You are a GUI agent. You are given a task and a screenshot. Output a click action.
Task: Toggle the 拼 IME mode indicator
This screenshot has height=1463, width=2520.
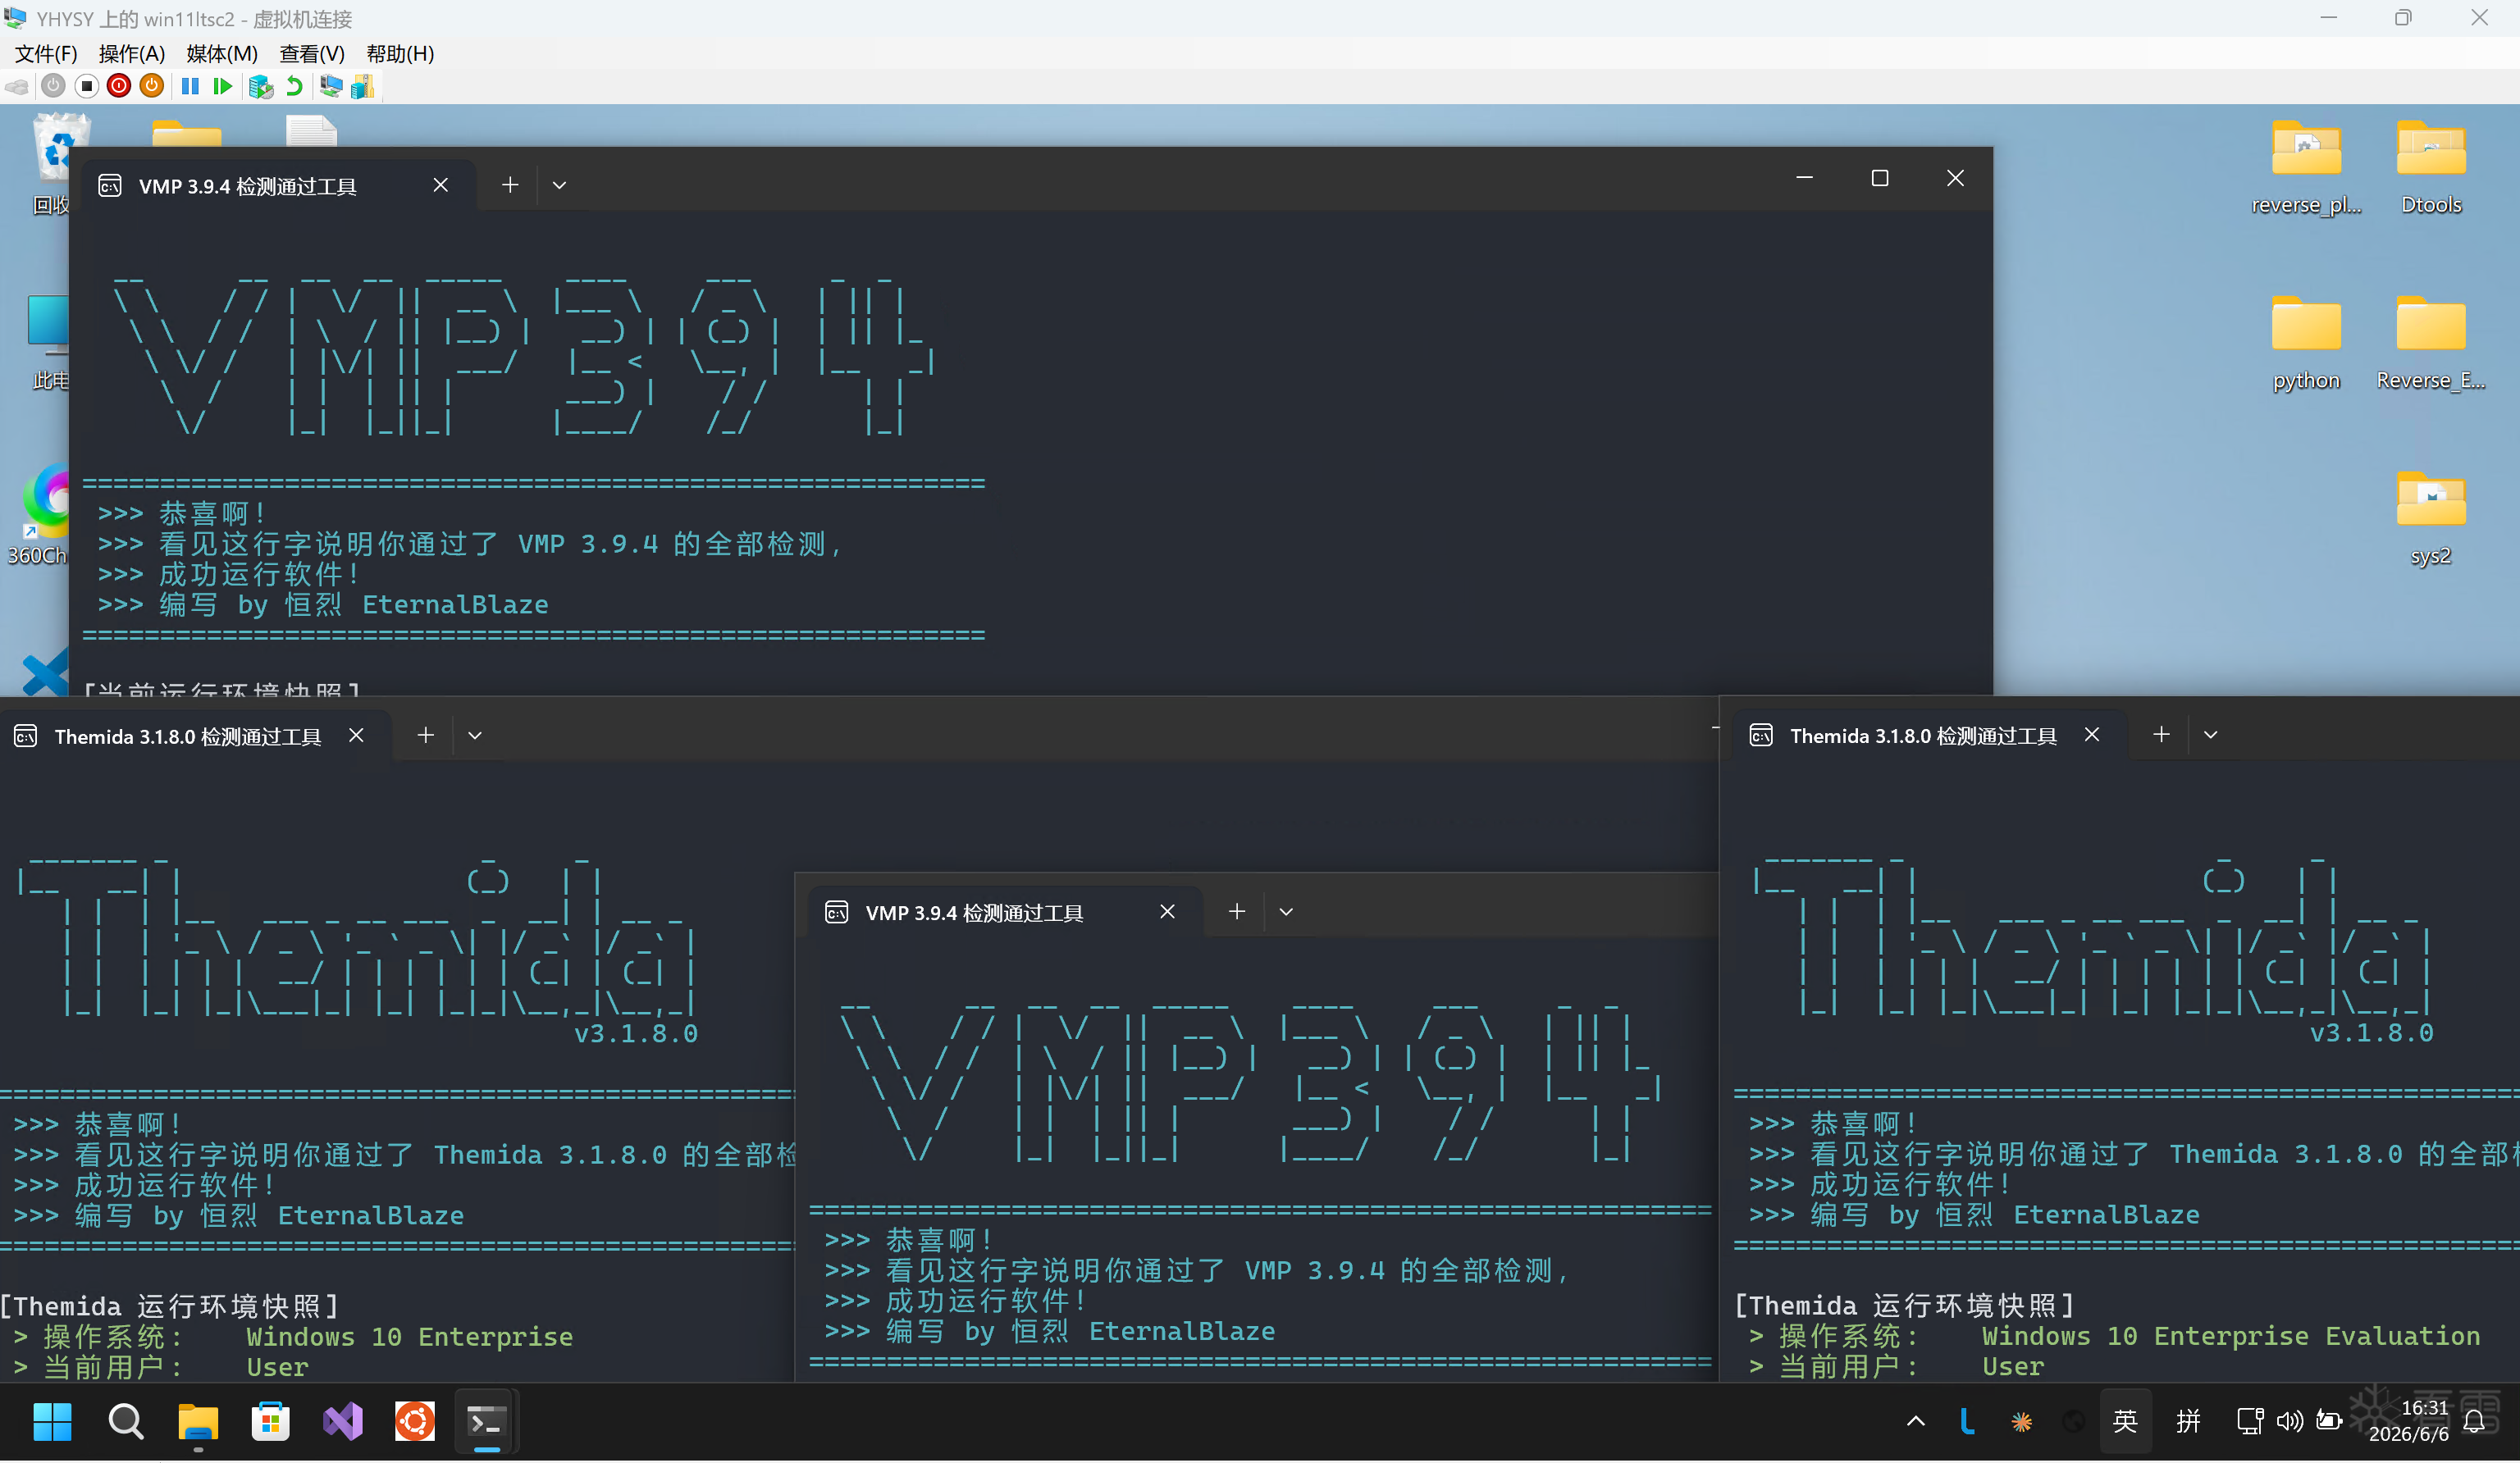[x=2188, y=1423]
